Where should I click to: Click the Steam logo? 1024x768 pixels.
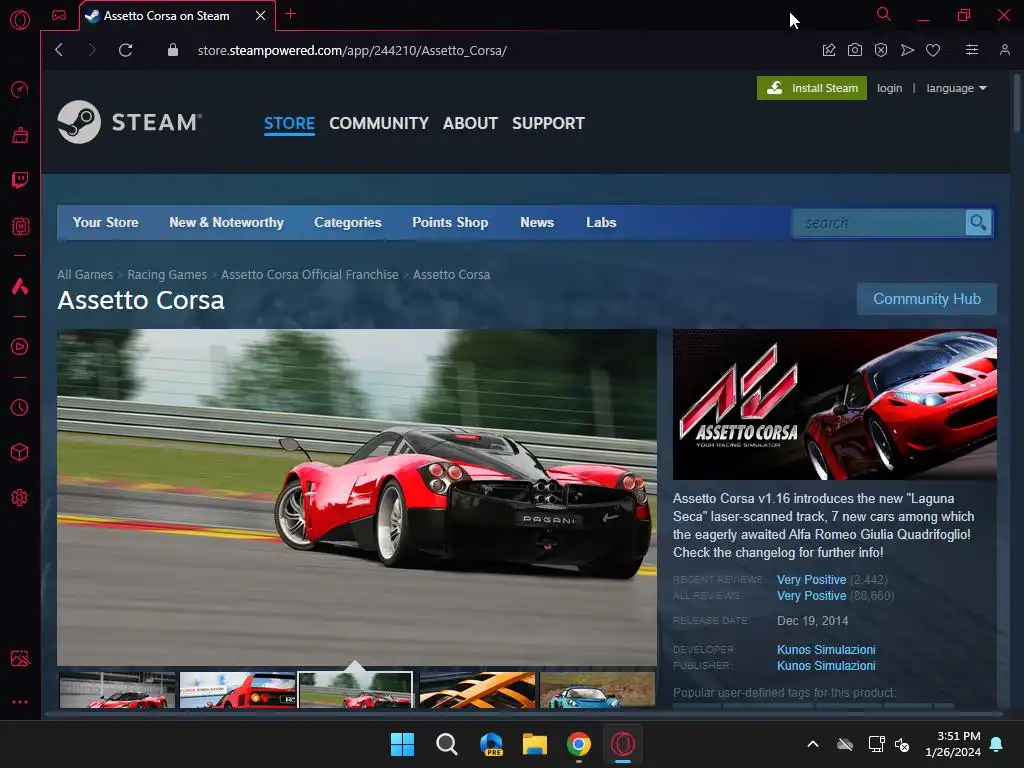point(129,122)
